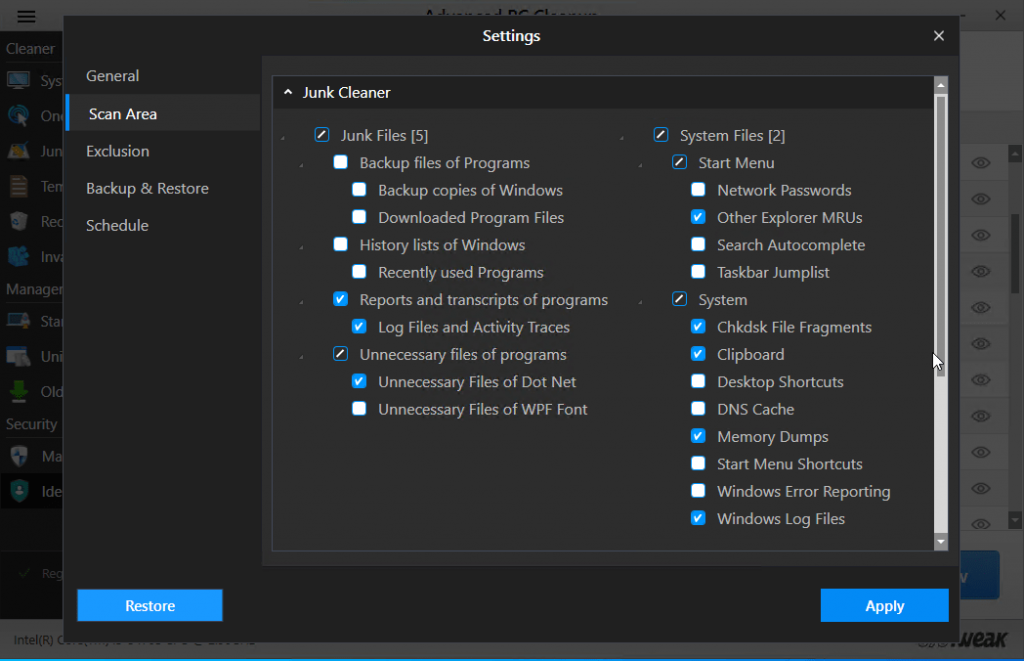Uncheck Other Explorer MRUs

(x=698, y=217)
